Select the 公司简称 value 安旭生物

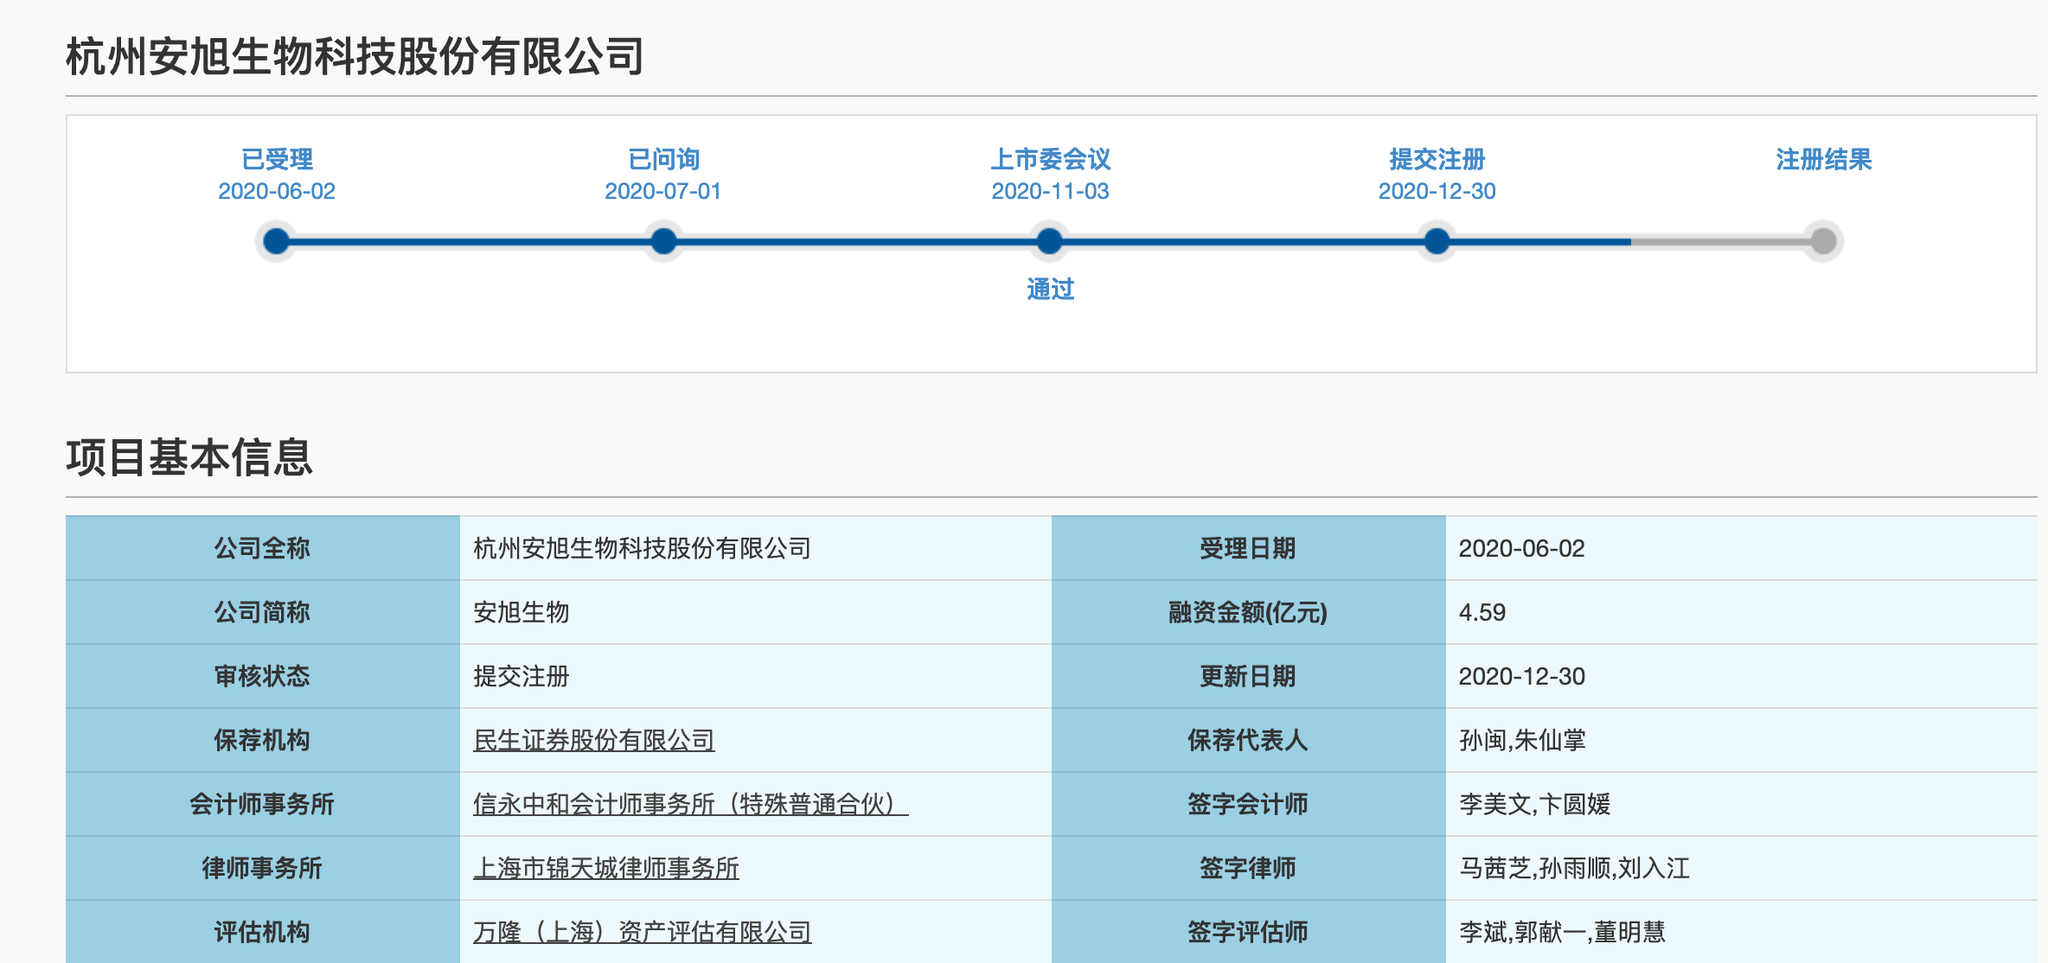point(520,612)
